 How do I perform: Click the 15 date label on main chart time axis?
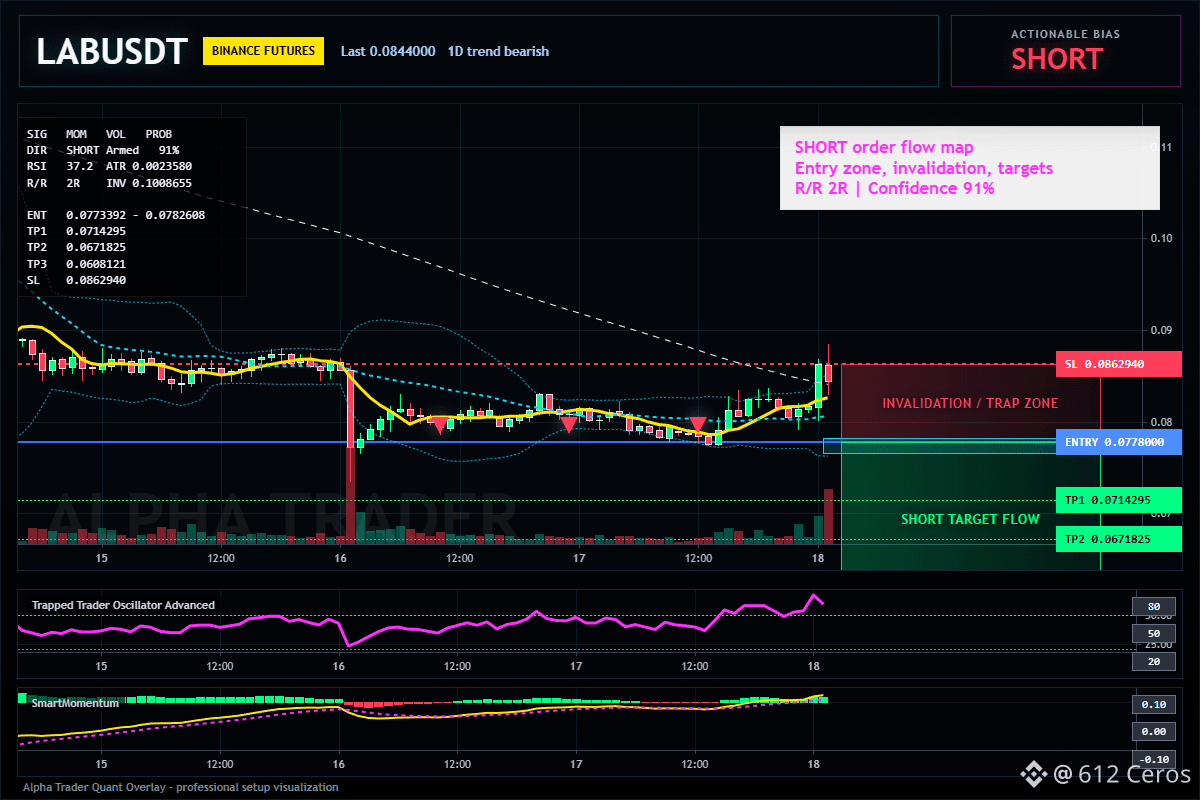[x=101, y=559]
